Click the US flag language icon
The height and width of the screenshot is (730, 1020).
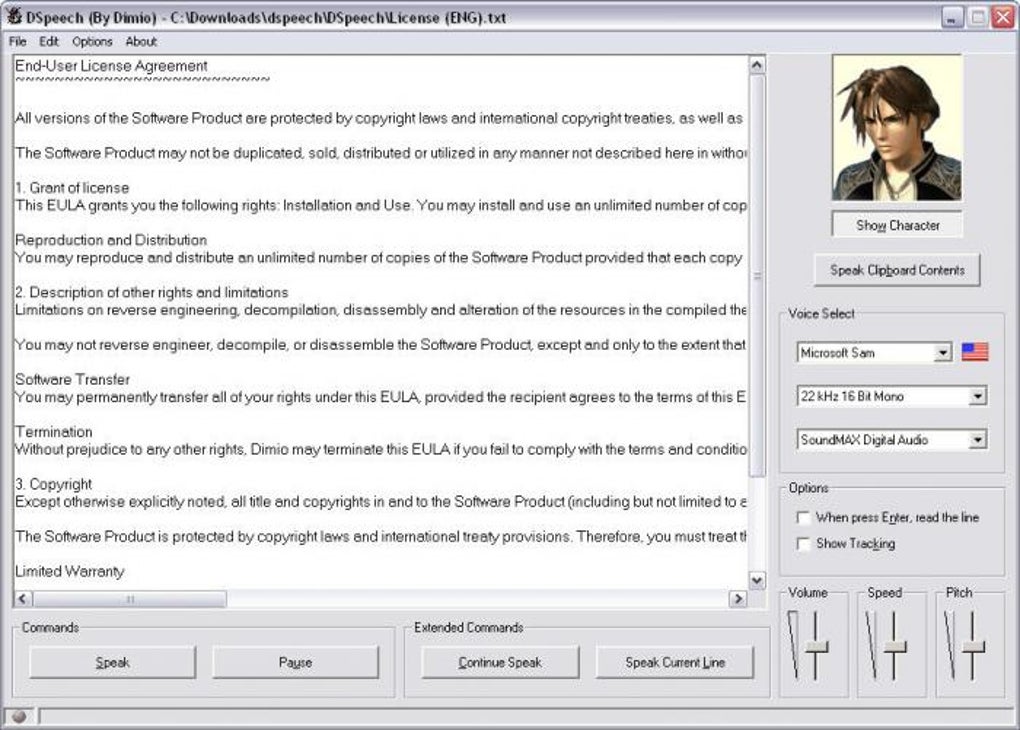[974, 352]
